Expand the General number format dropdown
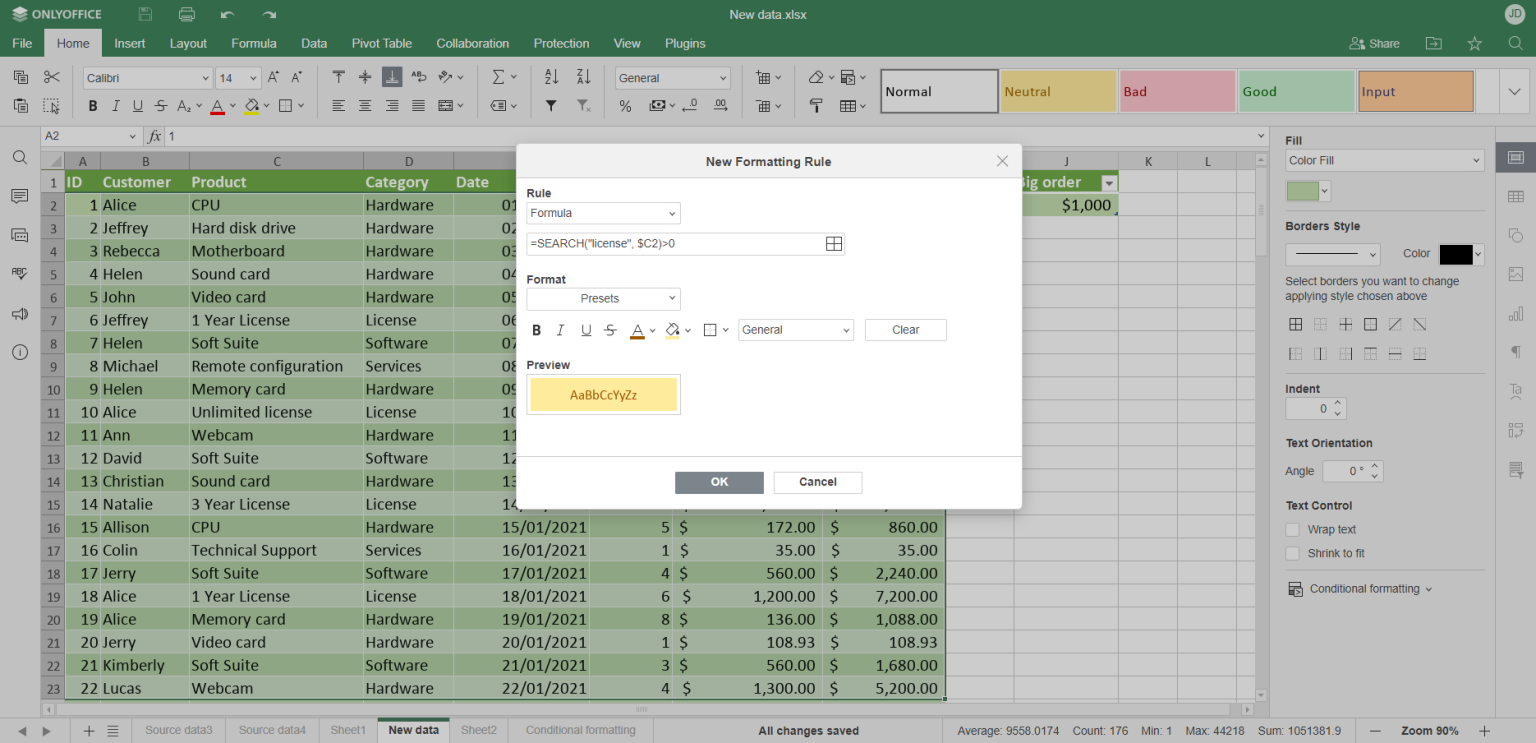This screenshot has width=1536, height=743. click(x=795, y=330)
